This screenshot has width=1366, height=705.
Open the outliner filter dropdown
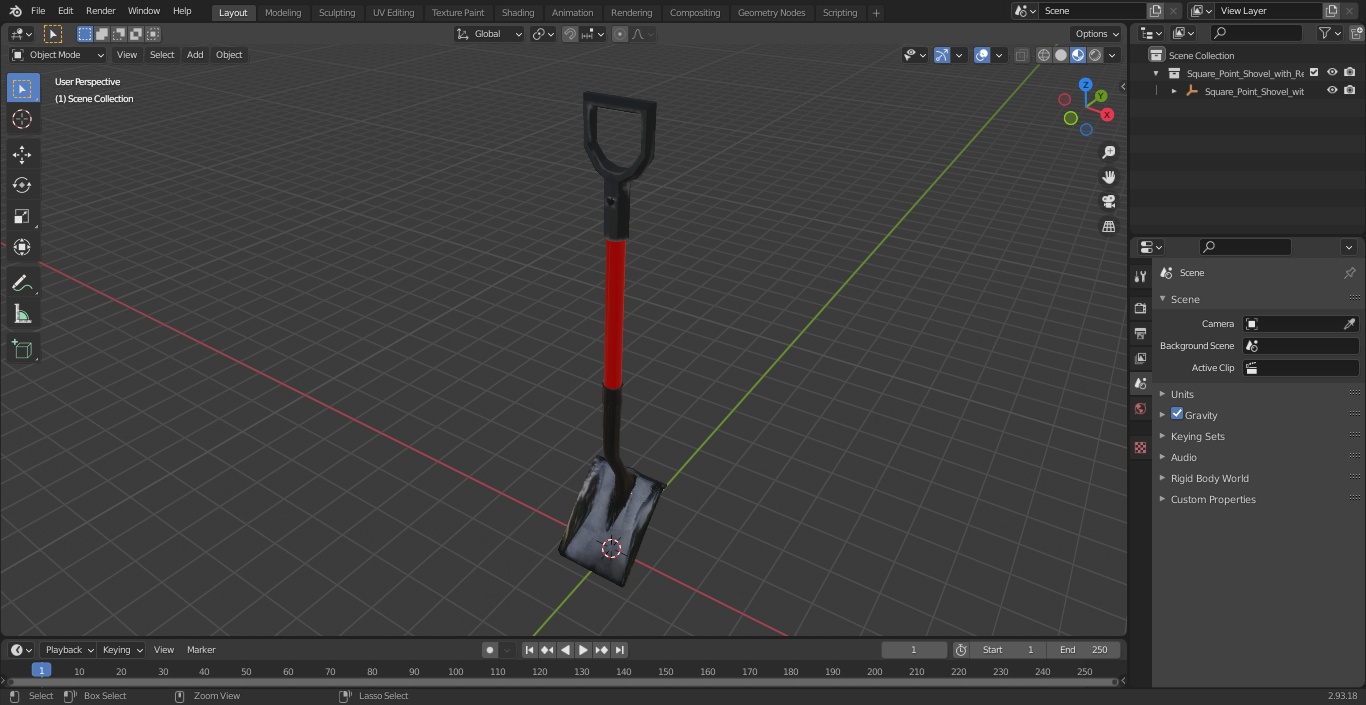click(1329, 34)
